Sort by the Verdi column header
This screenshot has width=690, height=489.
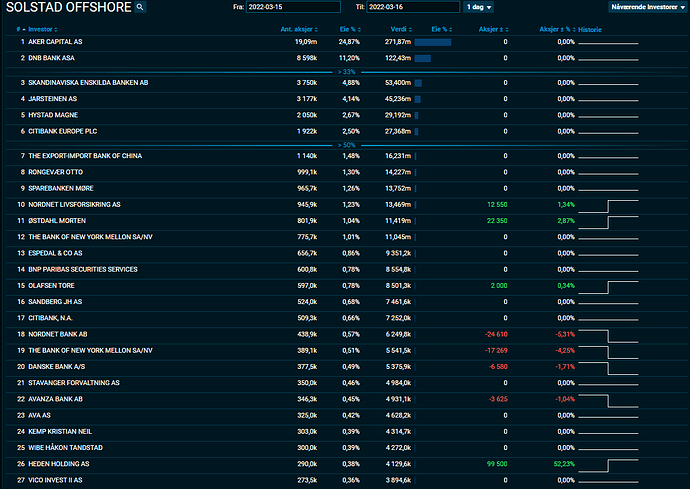(401, 29)
